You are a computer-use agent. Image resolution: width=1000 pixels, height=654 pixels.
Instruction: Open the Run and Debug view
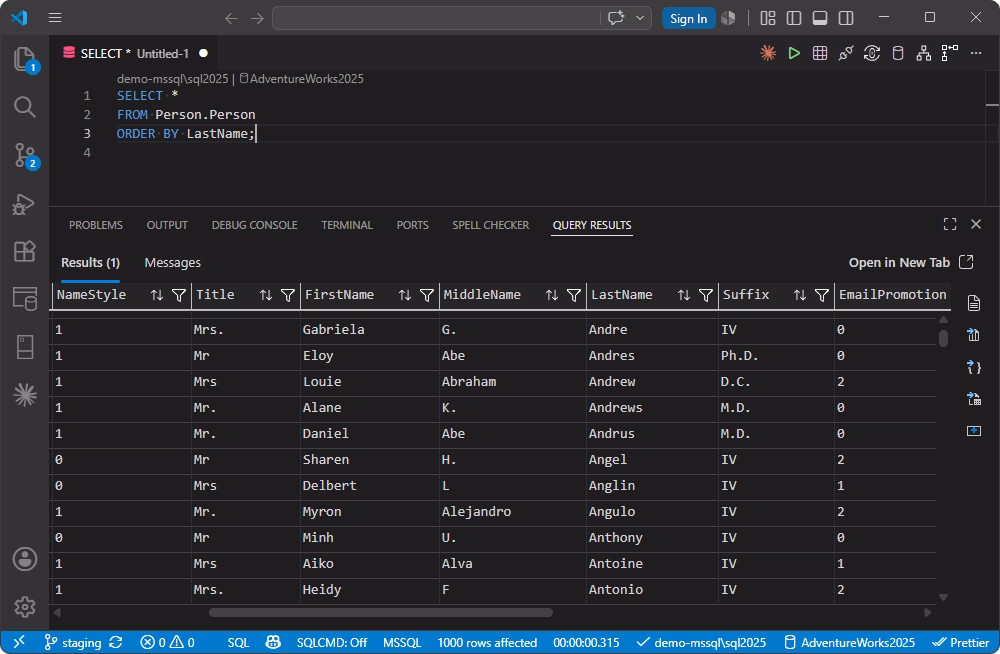click(25, 204)
